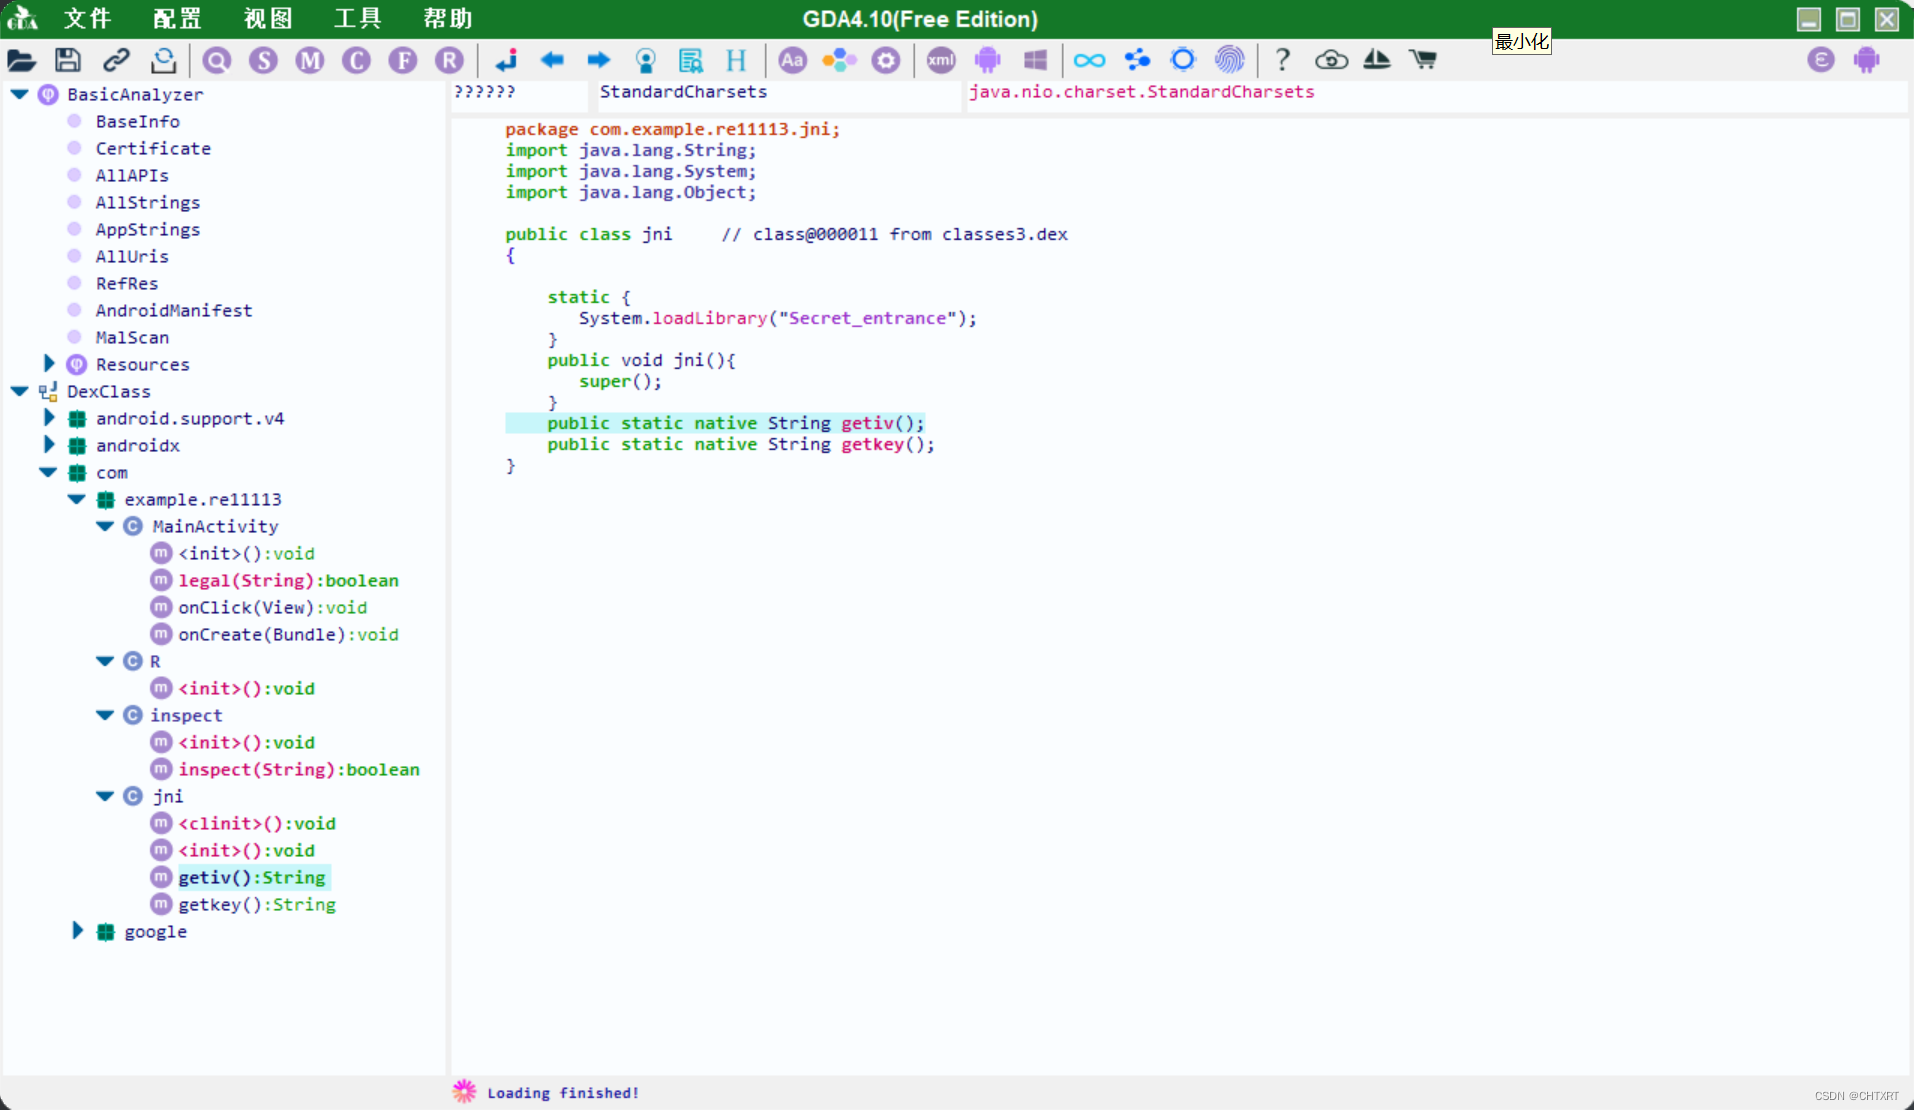
Task: Click the Android icon at toolbar far right
Action: coord(1866,60)
